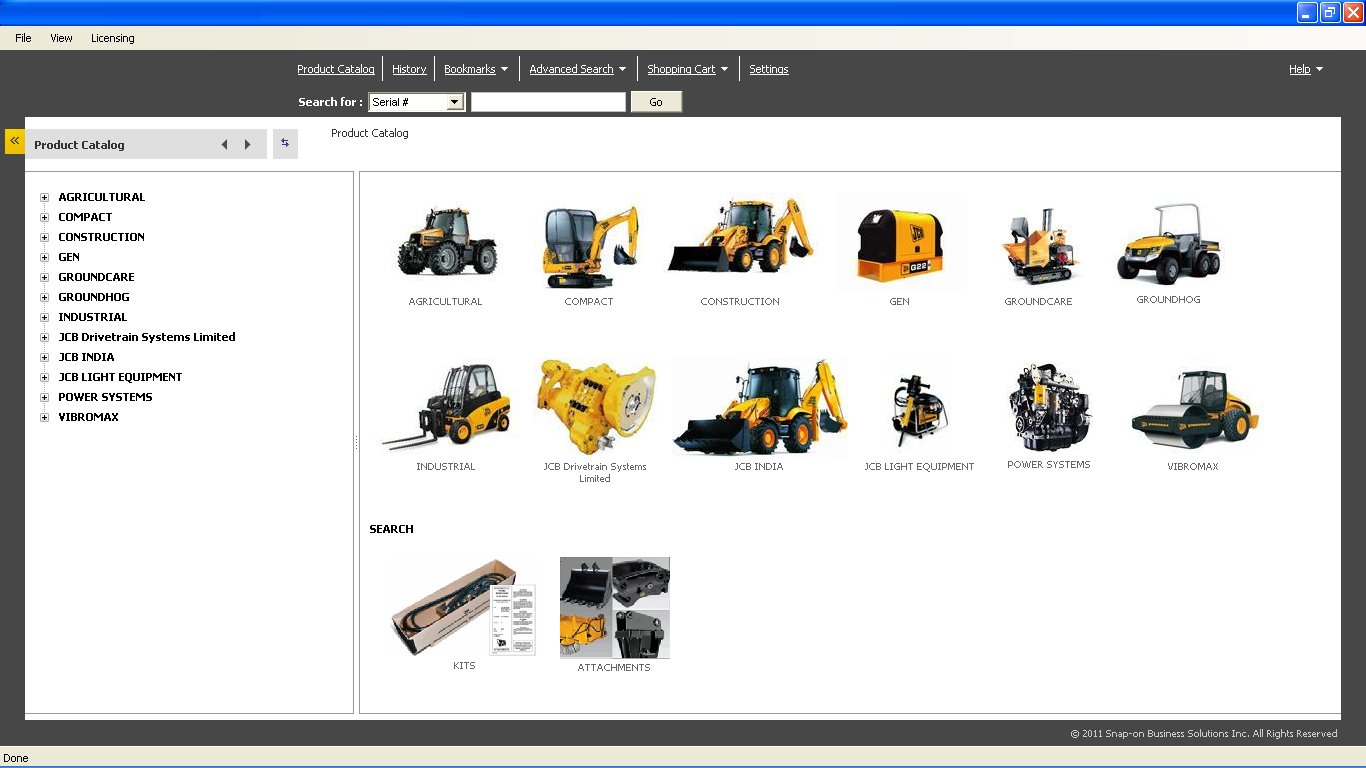Collapse the side panel with yellow chevron

coord(15,141)
